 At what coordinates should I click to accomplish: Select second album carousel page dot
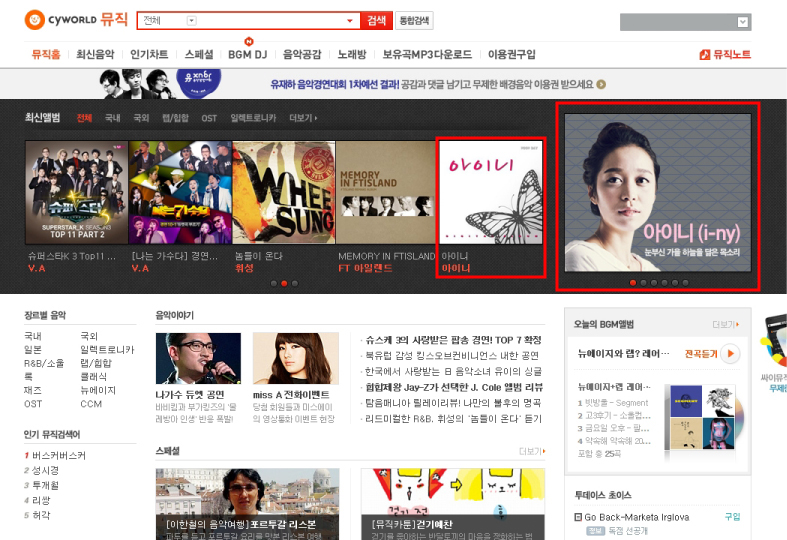point(284,284)
